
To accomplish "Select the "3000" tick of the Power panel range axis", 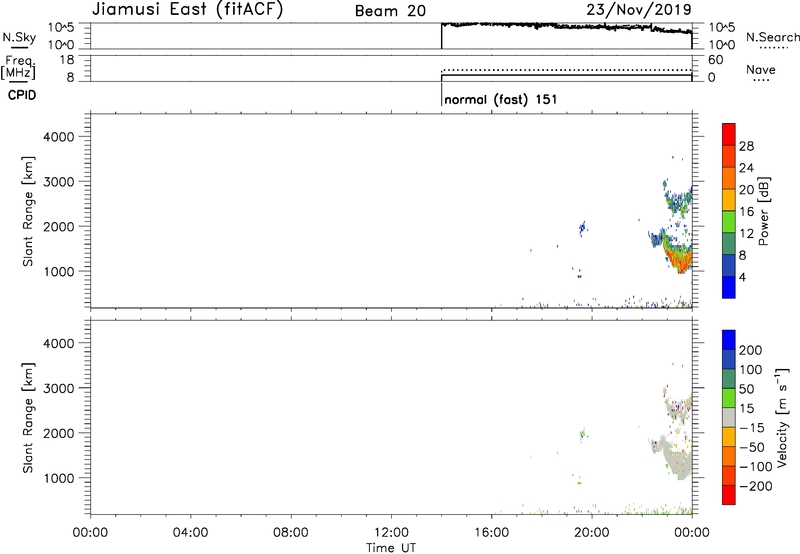I will pos(59,182).
